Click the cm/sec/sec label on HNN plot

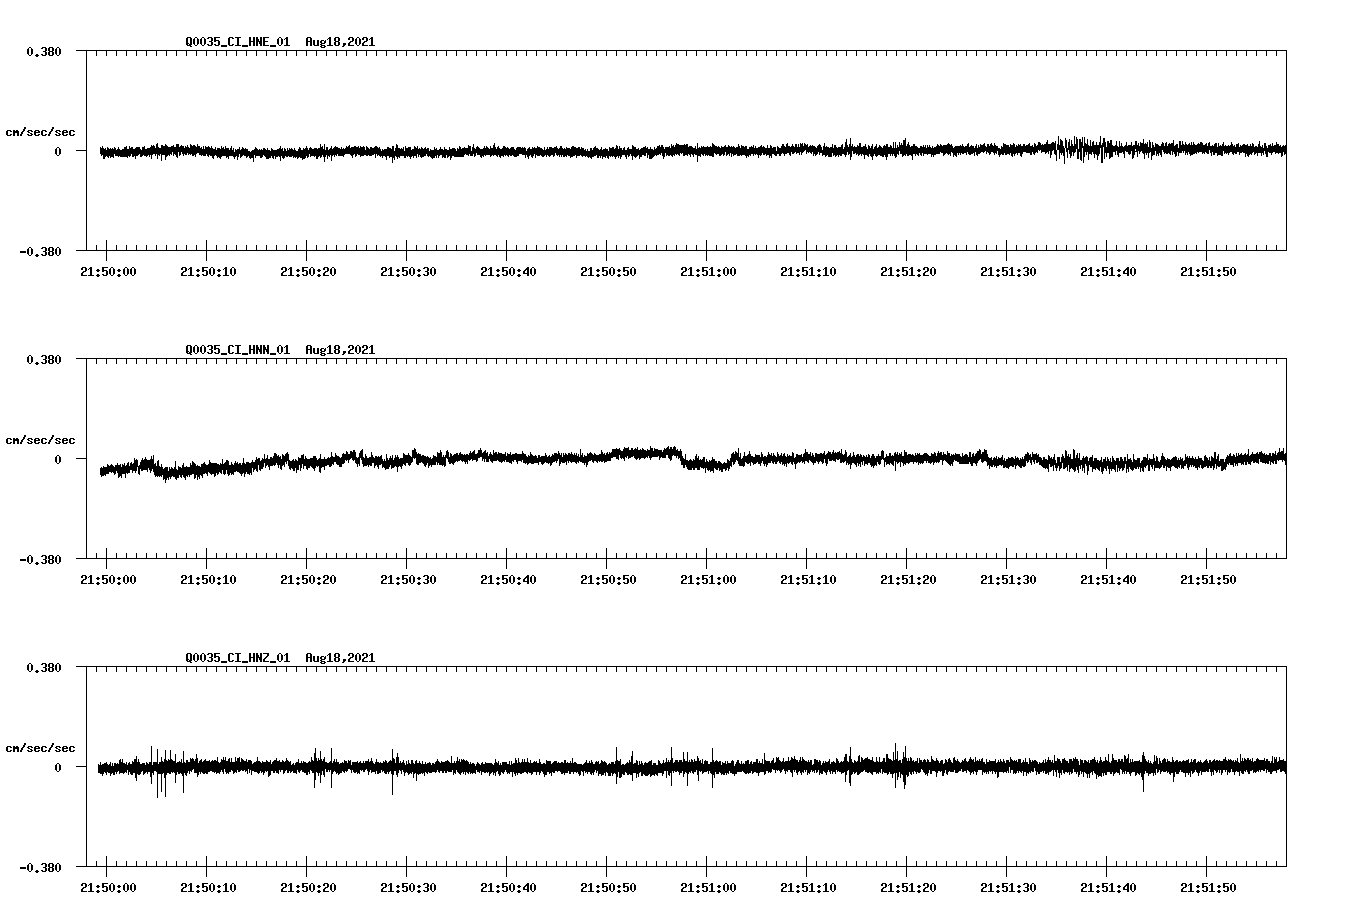[40, 440]
